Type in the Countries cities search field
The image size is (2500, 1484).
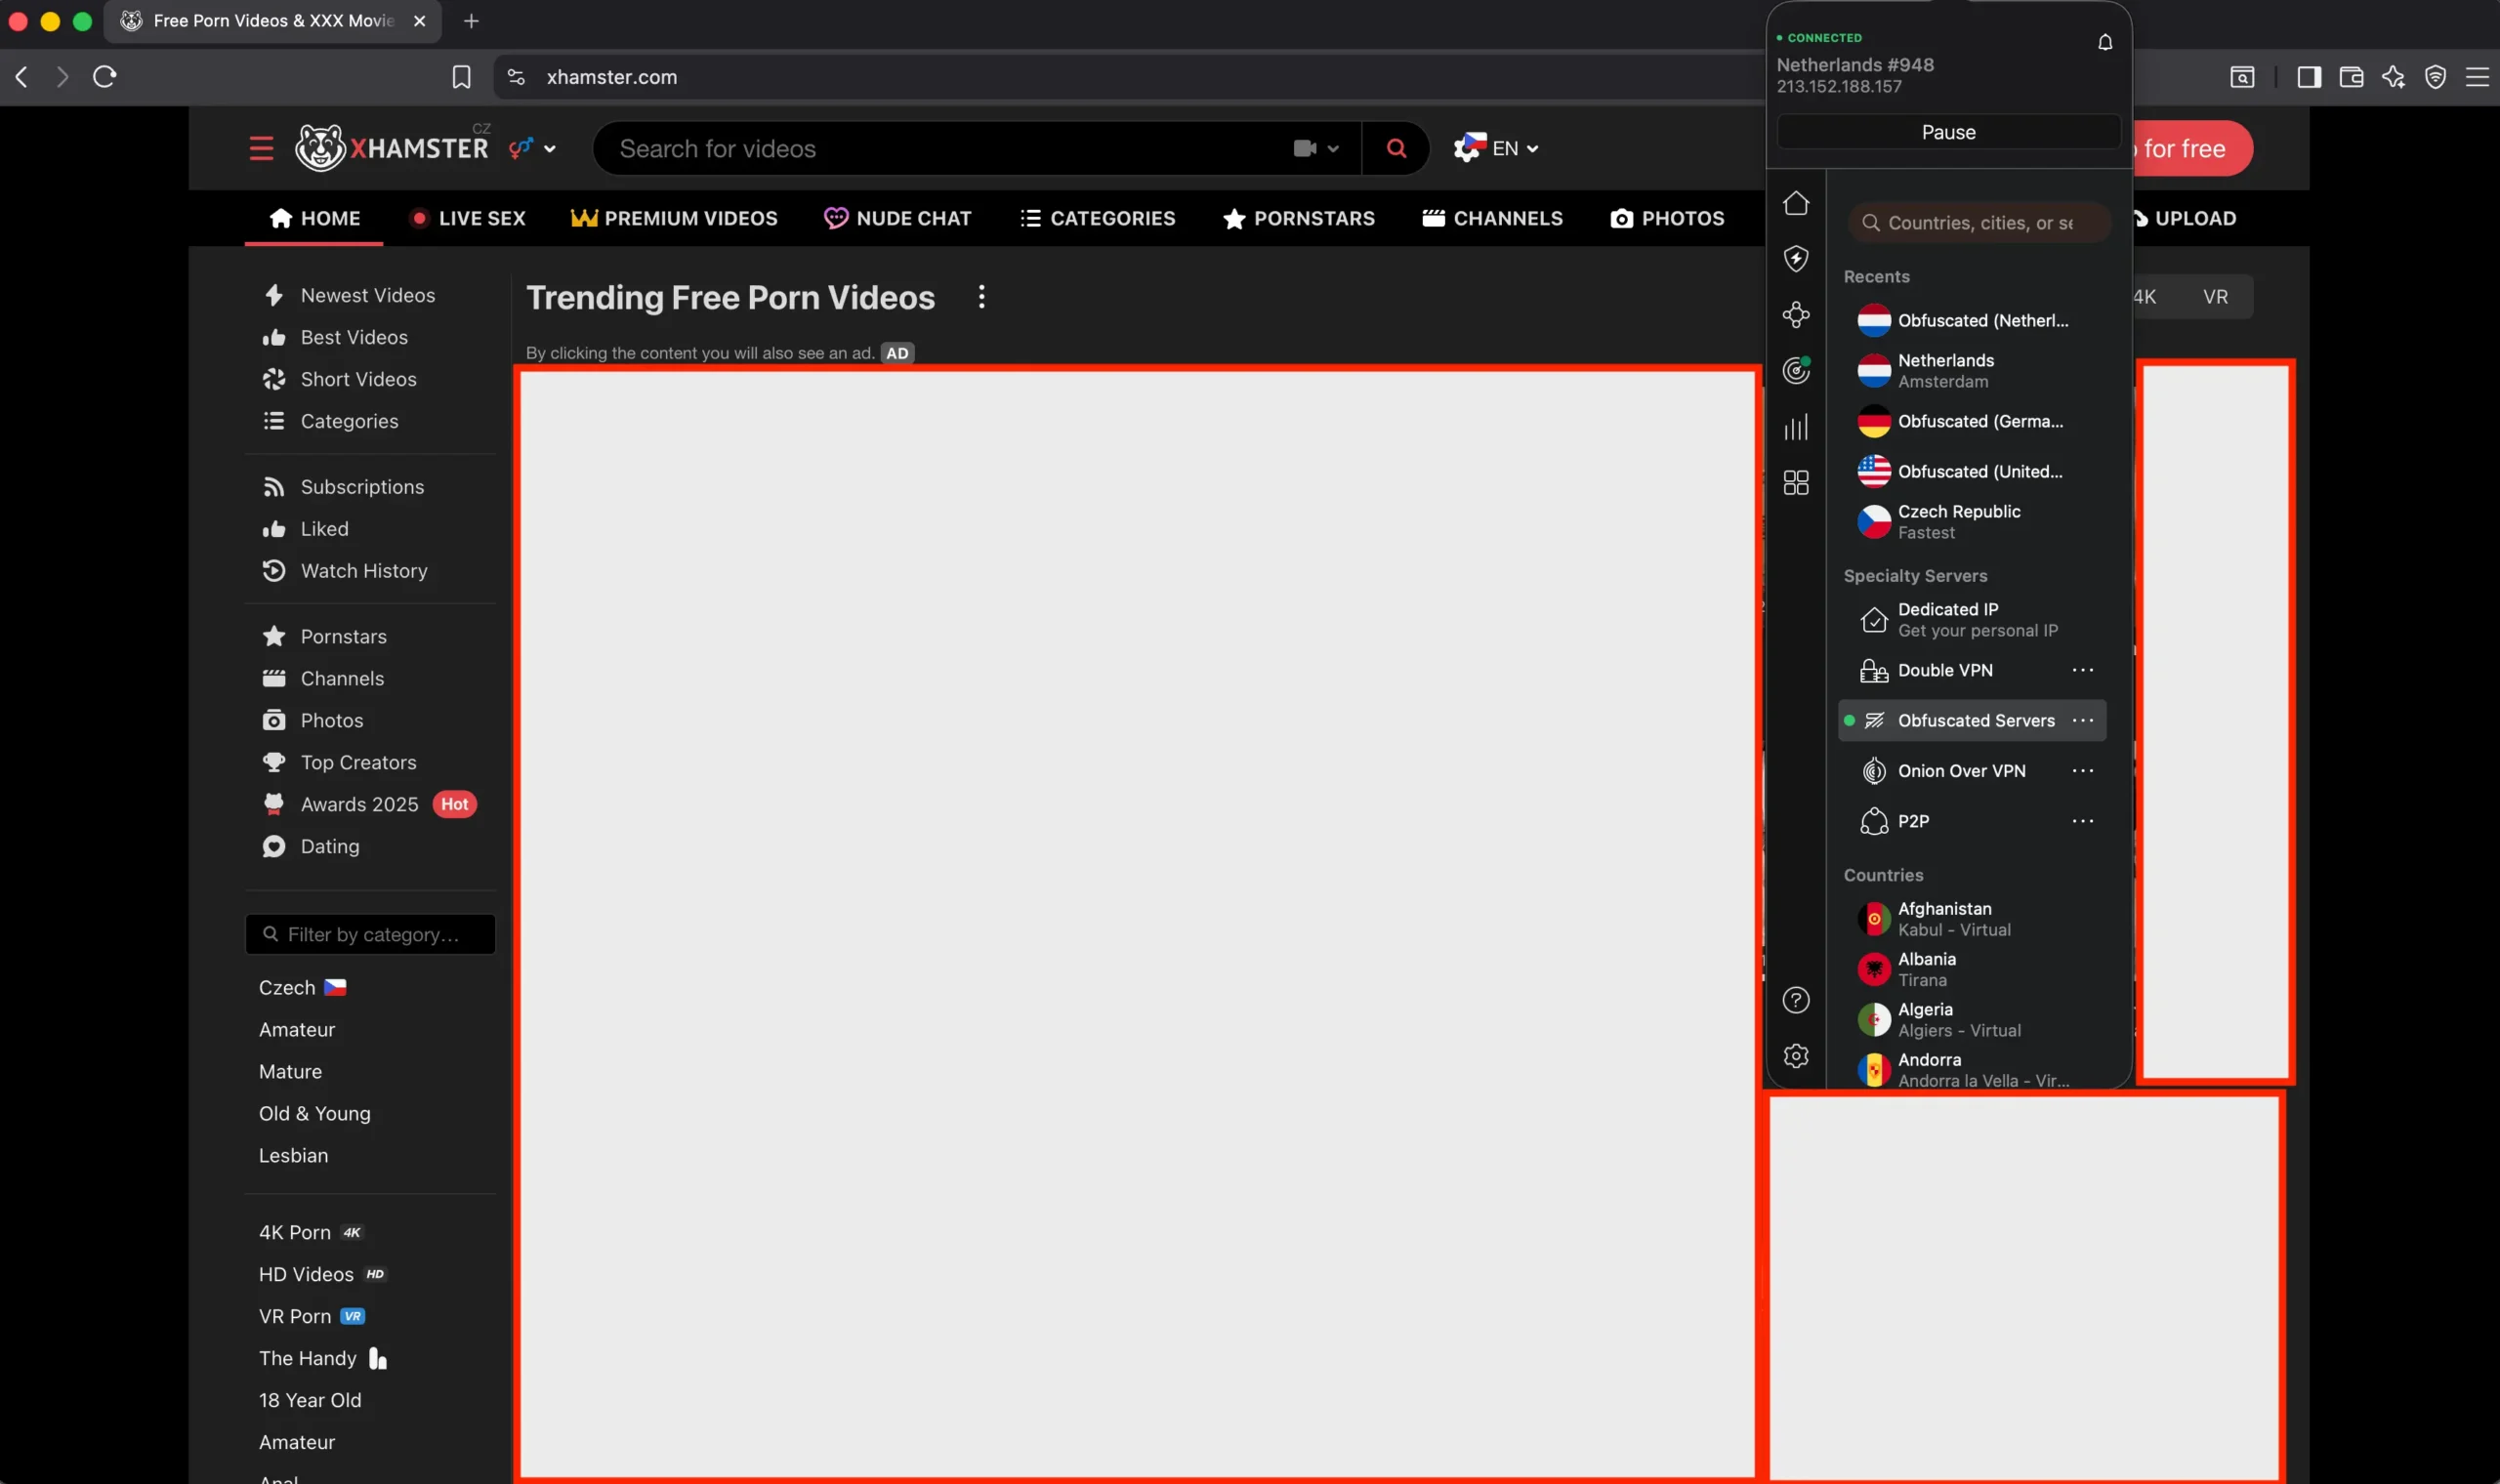(x=1978, y=222)
